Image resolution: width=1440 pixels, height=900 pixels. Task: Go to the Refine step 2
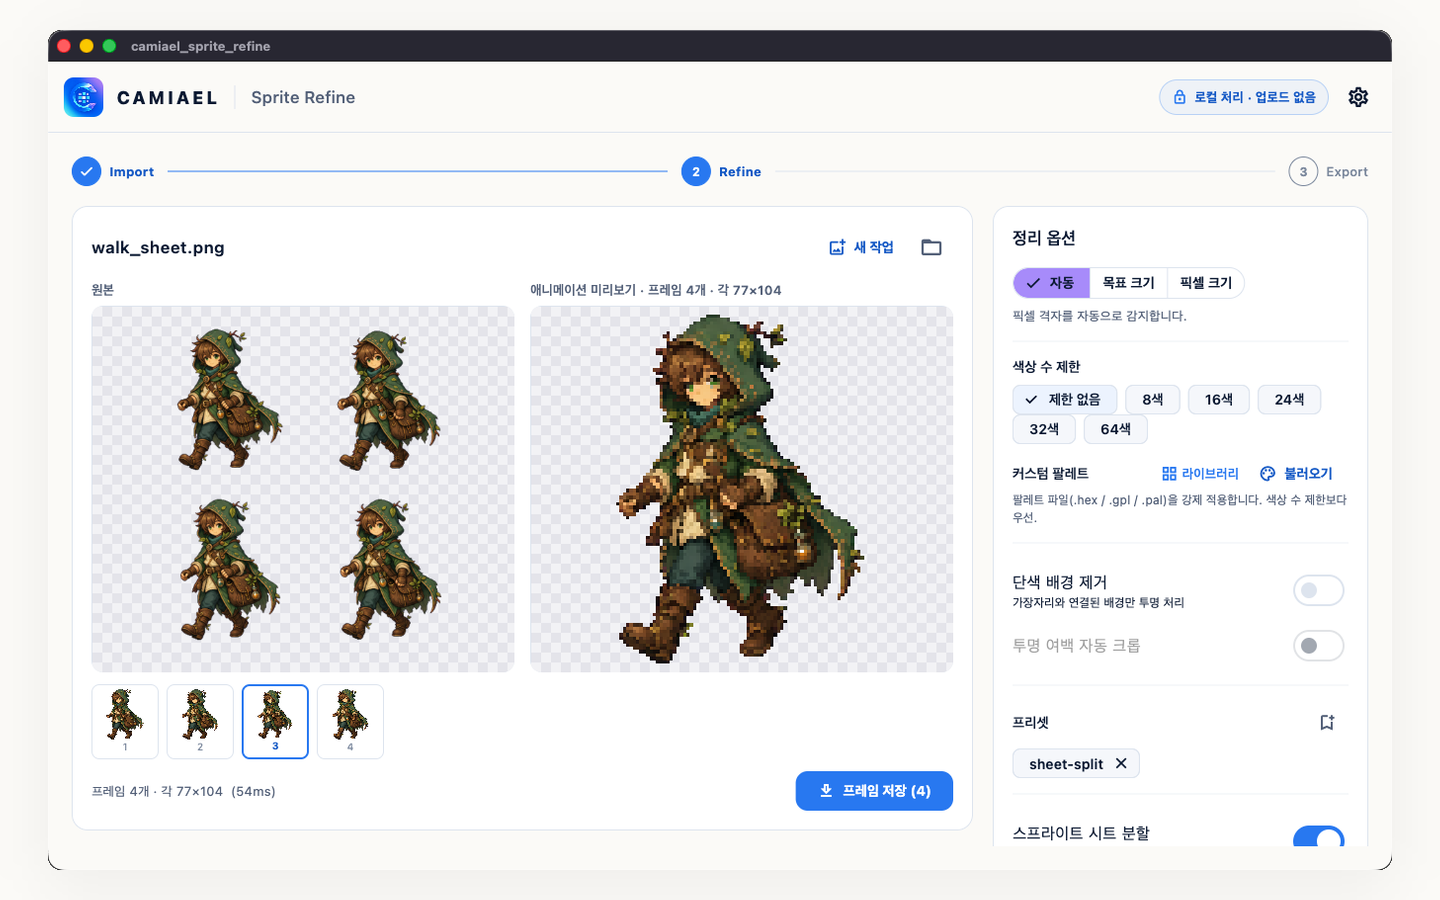[x=696, y=171]
